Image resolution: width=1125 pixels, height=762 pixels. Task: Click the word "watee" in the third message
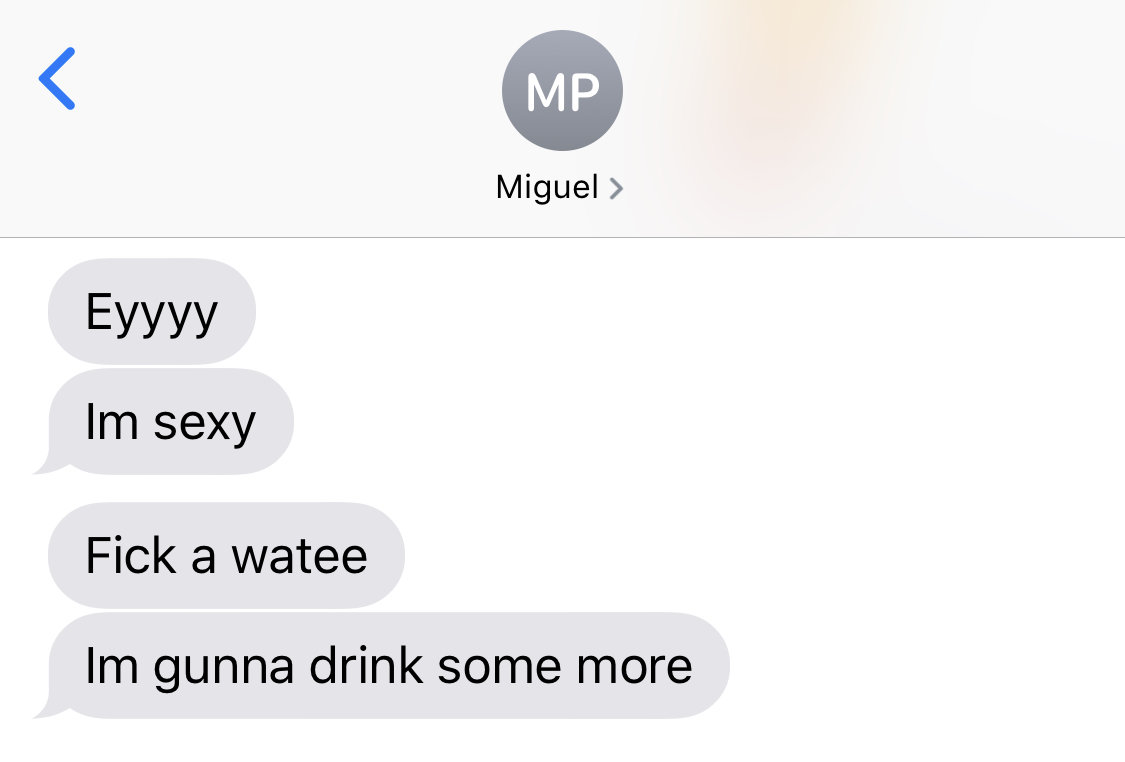point(300,556)
